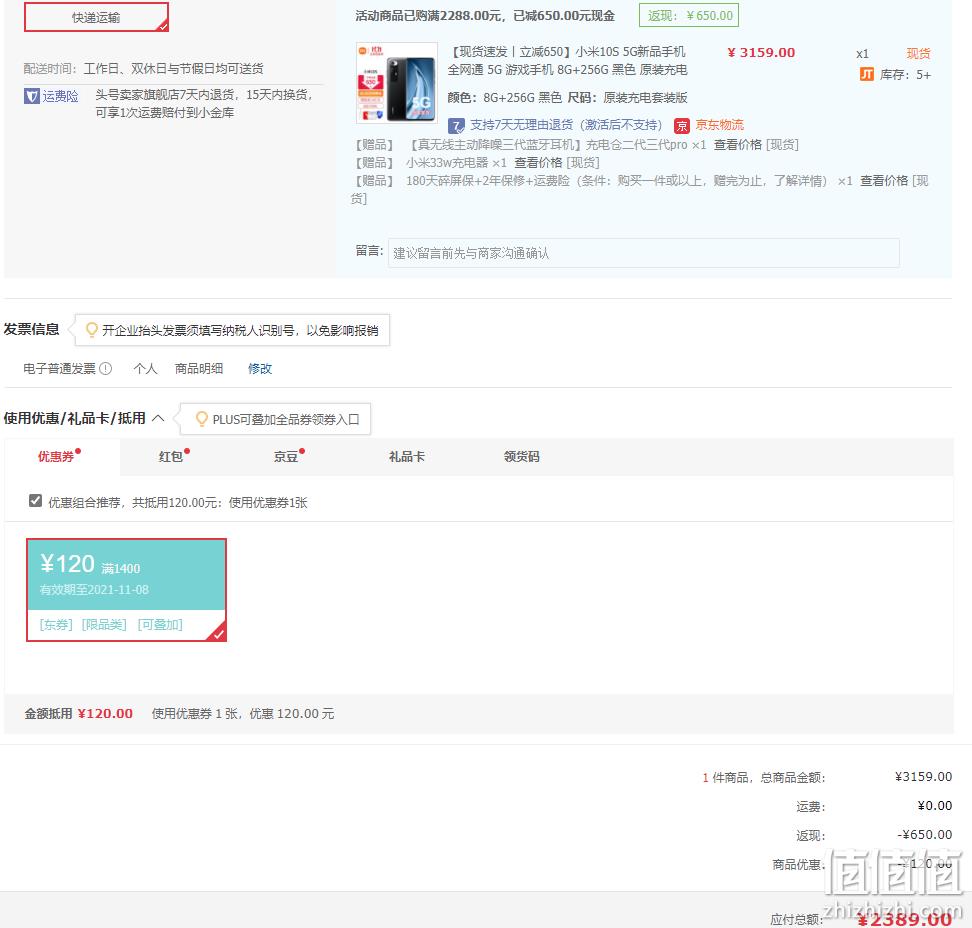
Task: View 查看价格 for 小米33w充电器 gift
Action: [x=538, y=163]
